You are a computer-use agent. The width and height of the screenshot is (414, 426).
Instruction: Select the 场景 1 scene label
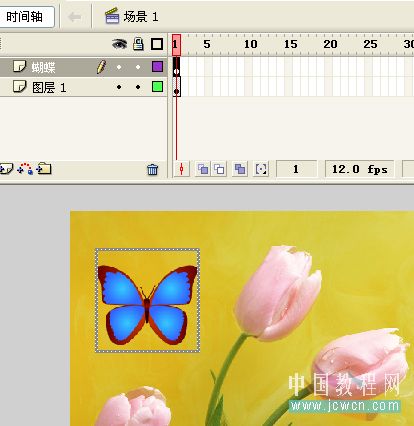pyautogui.click(x=141, y=17)
